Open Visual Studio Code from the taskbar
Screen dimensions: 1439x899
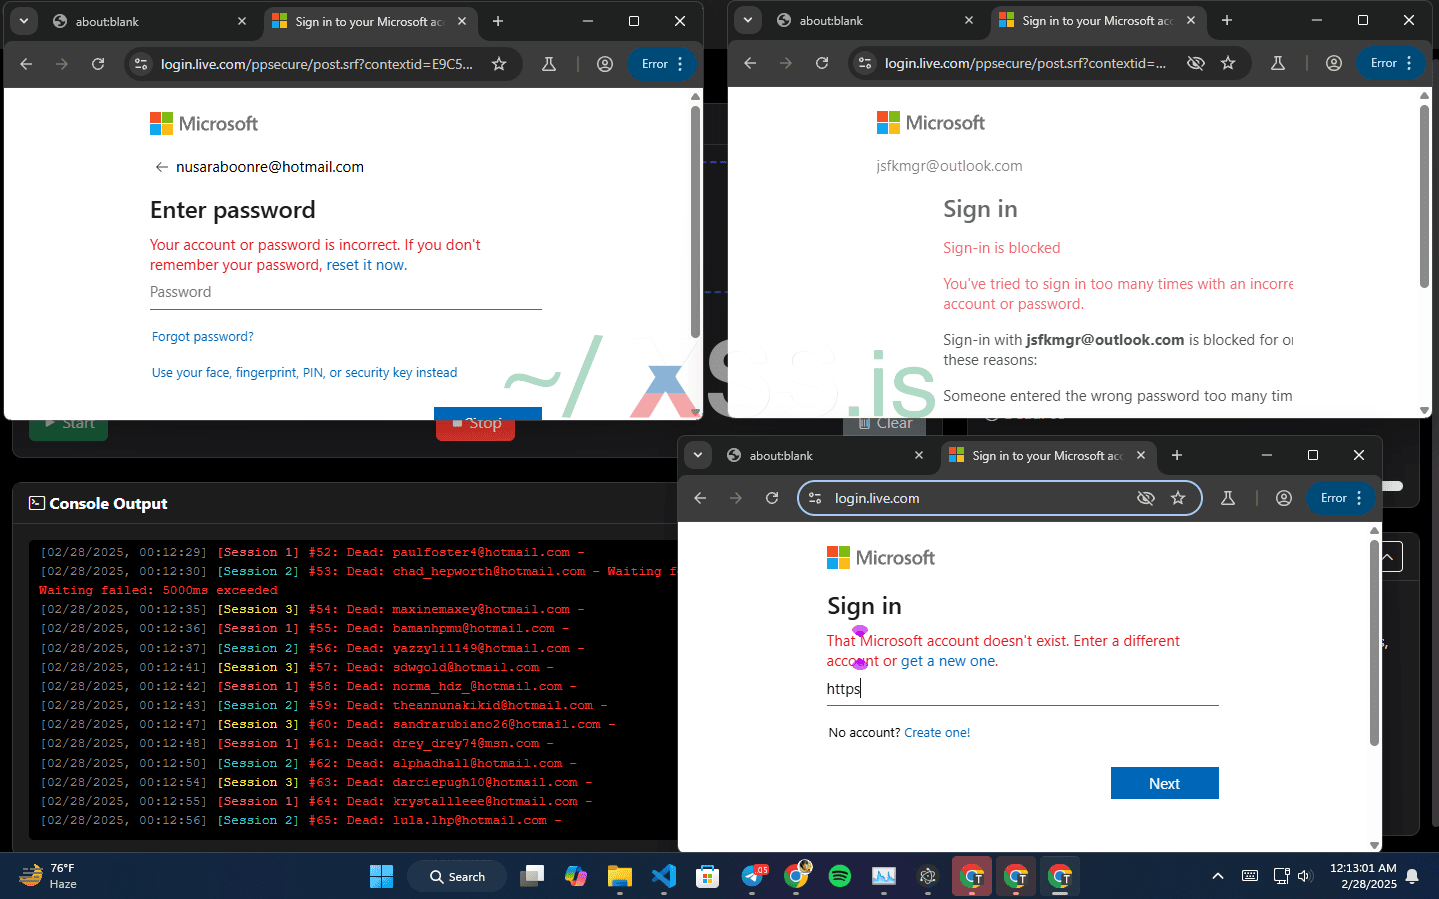point(664,876)
